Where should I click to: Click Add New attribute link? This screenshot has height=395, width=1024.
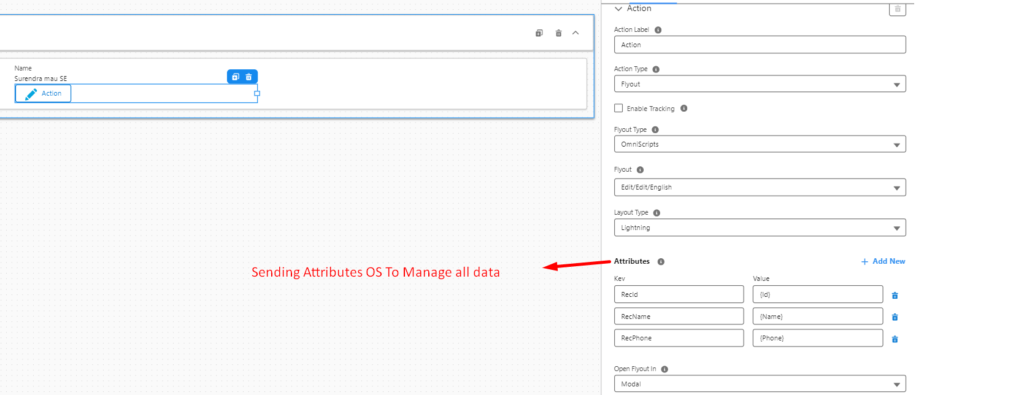[x=883, y=261]
